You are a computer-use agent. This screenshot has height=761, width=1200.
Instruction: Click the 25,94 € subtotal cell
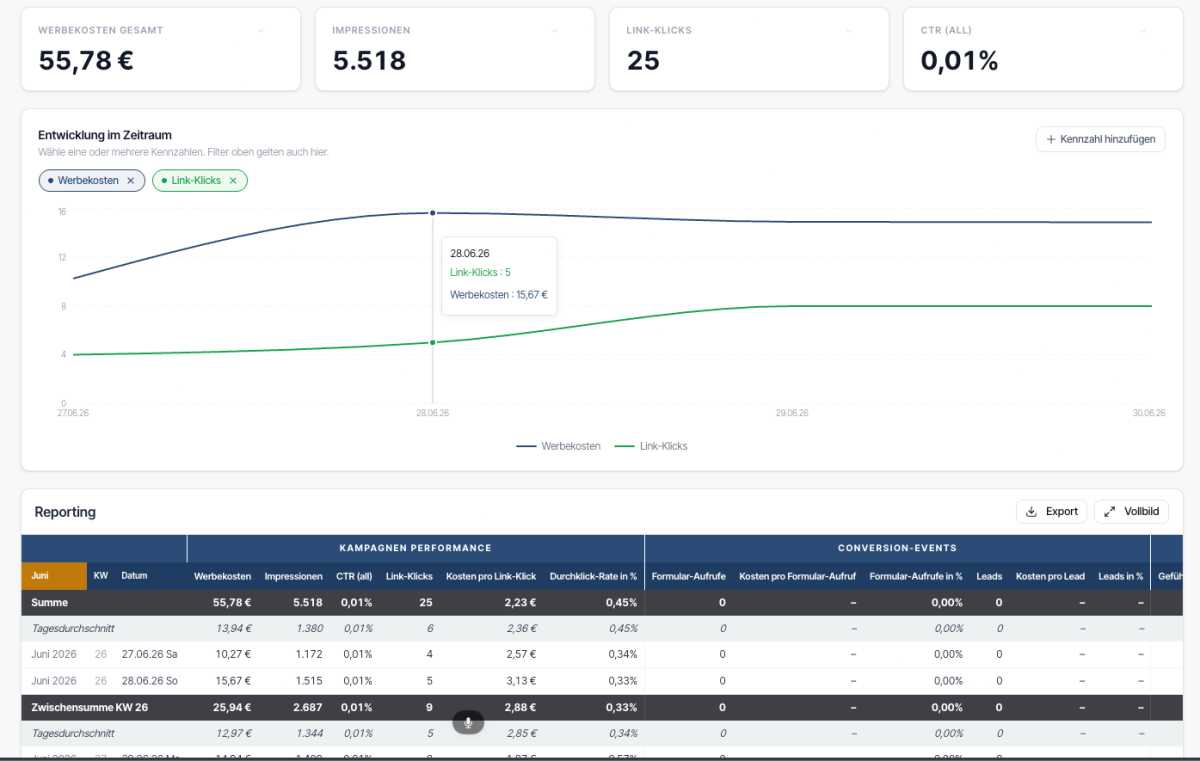pos(232,706)
